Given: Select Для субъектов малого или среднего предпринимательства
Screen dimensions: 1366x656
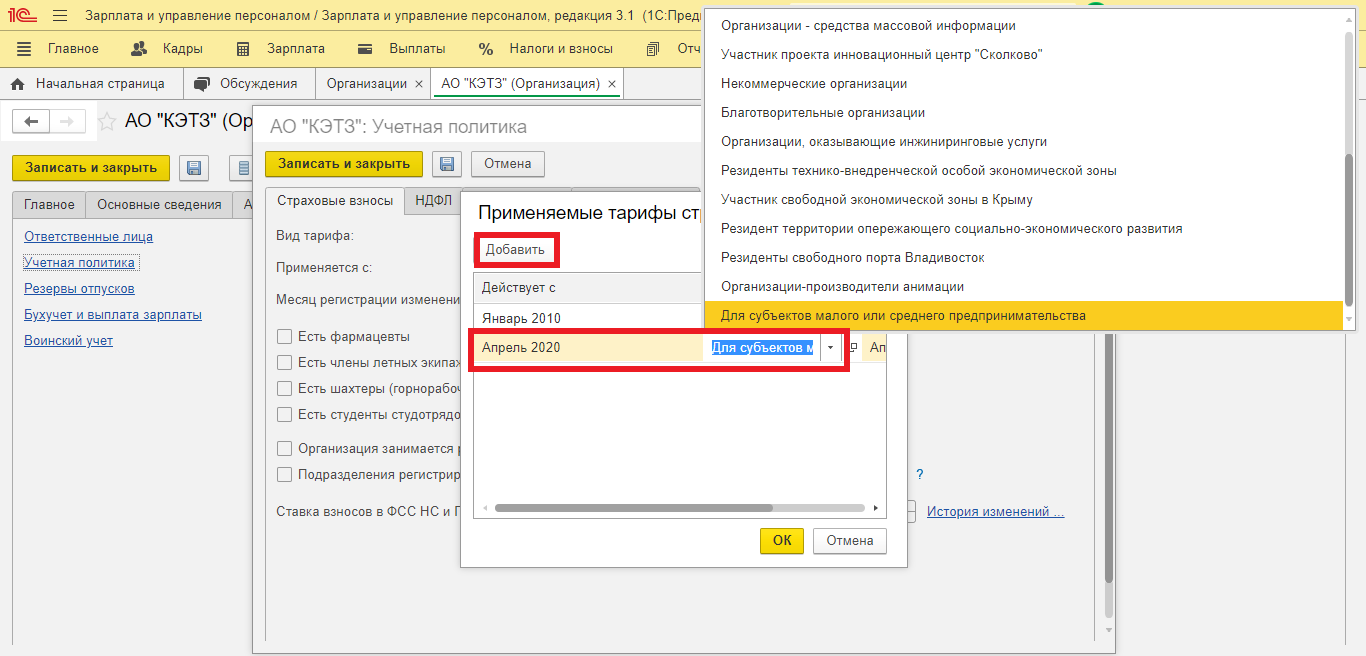Looking at the screenshot, I should coord(902,316).
